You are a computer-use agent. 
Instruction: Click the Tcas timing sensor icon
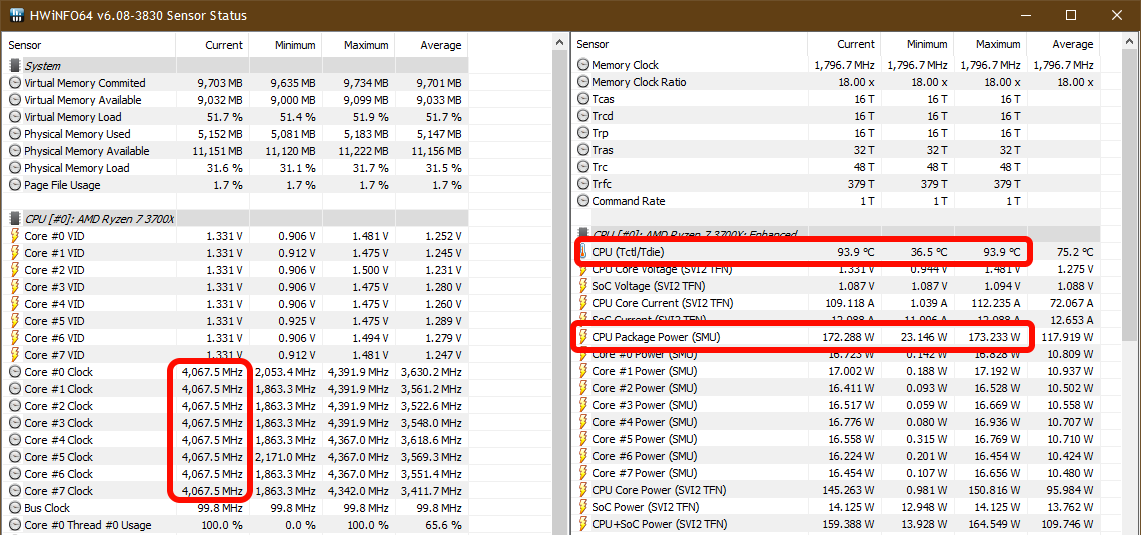583,99
